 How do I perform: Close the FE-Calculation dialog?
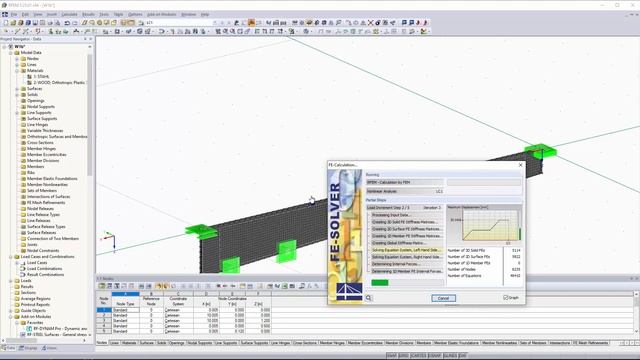[520, 165]
